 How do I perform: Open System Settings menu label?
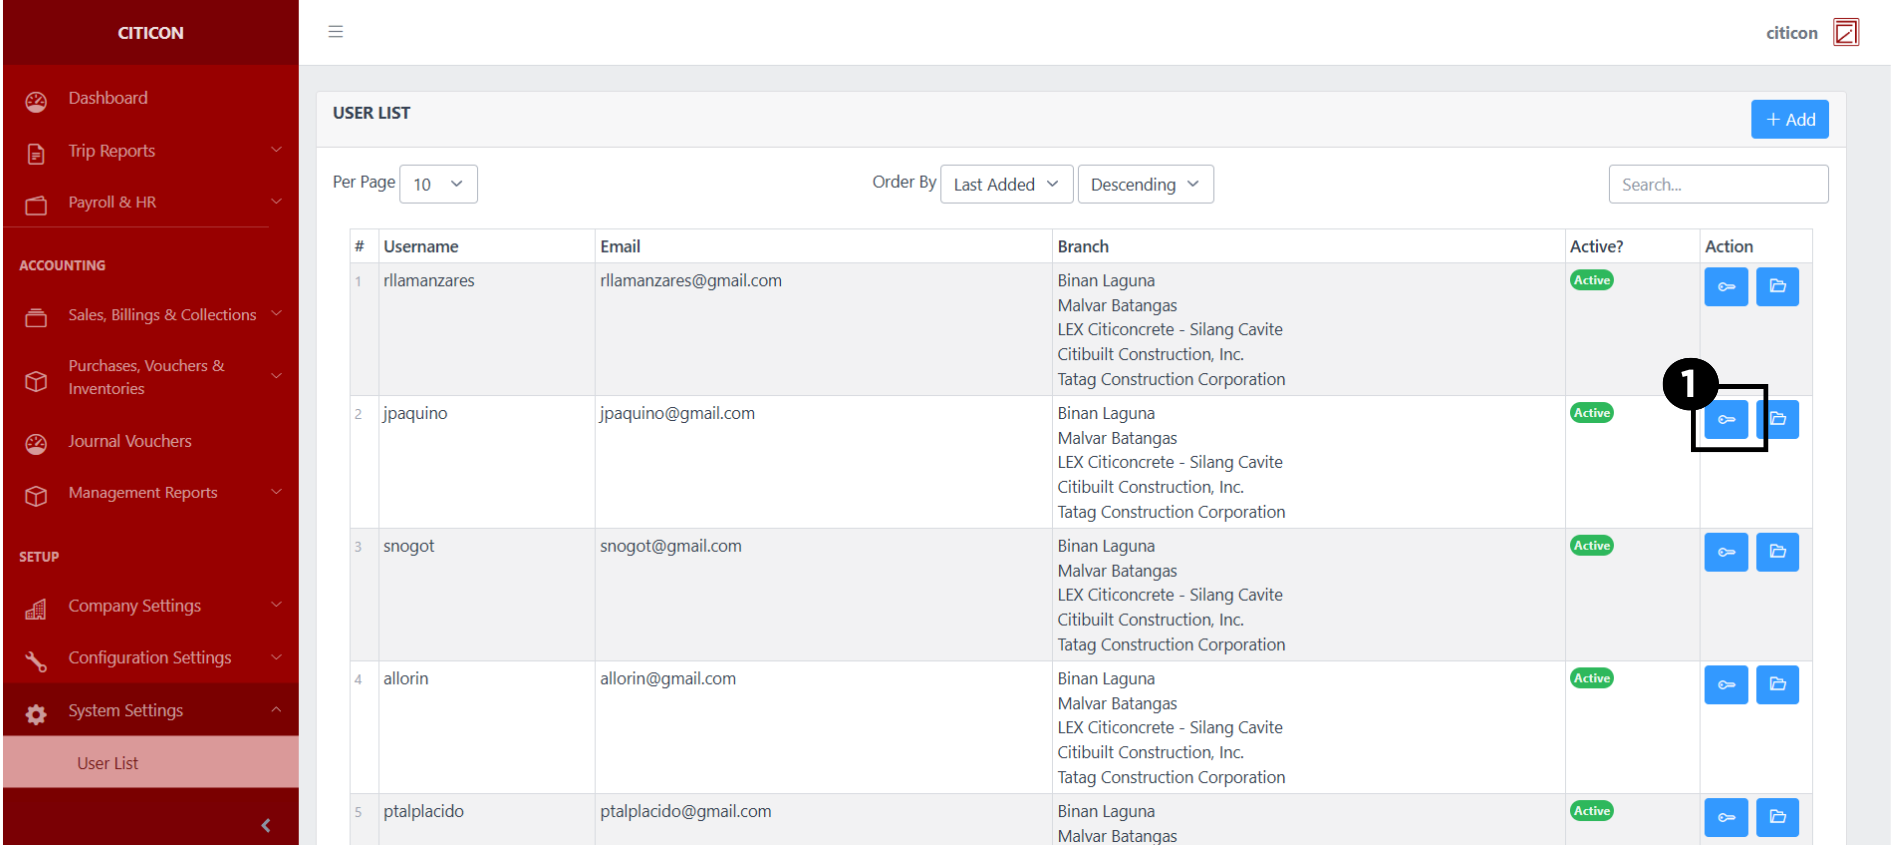point(126,710)
